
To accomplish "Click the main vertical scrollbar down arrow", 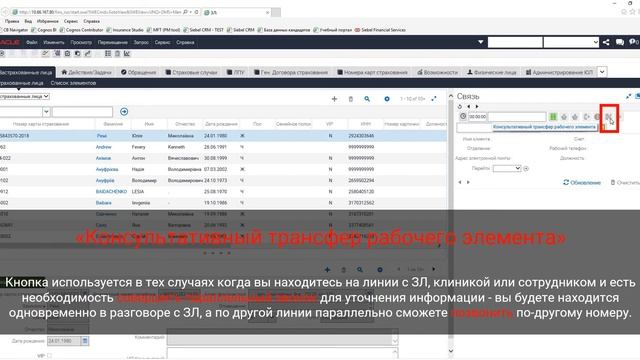I will coord(451,351).
